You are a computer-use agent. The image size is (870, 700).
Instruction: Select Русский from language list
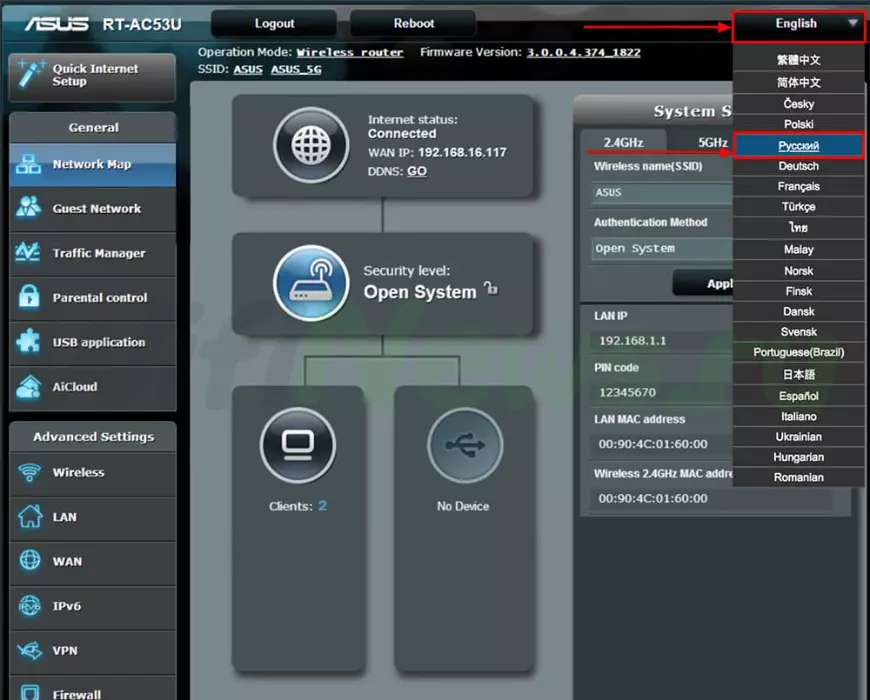798,146
